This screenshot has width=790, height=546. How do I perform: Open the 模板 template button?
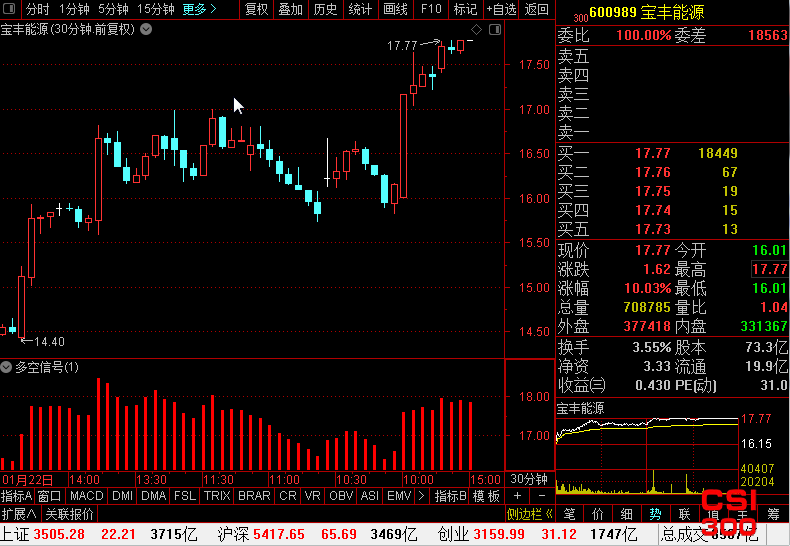click(486, 496)
